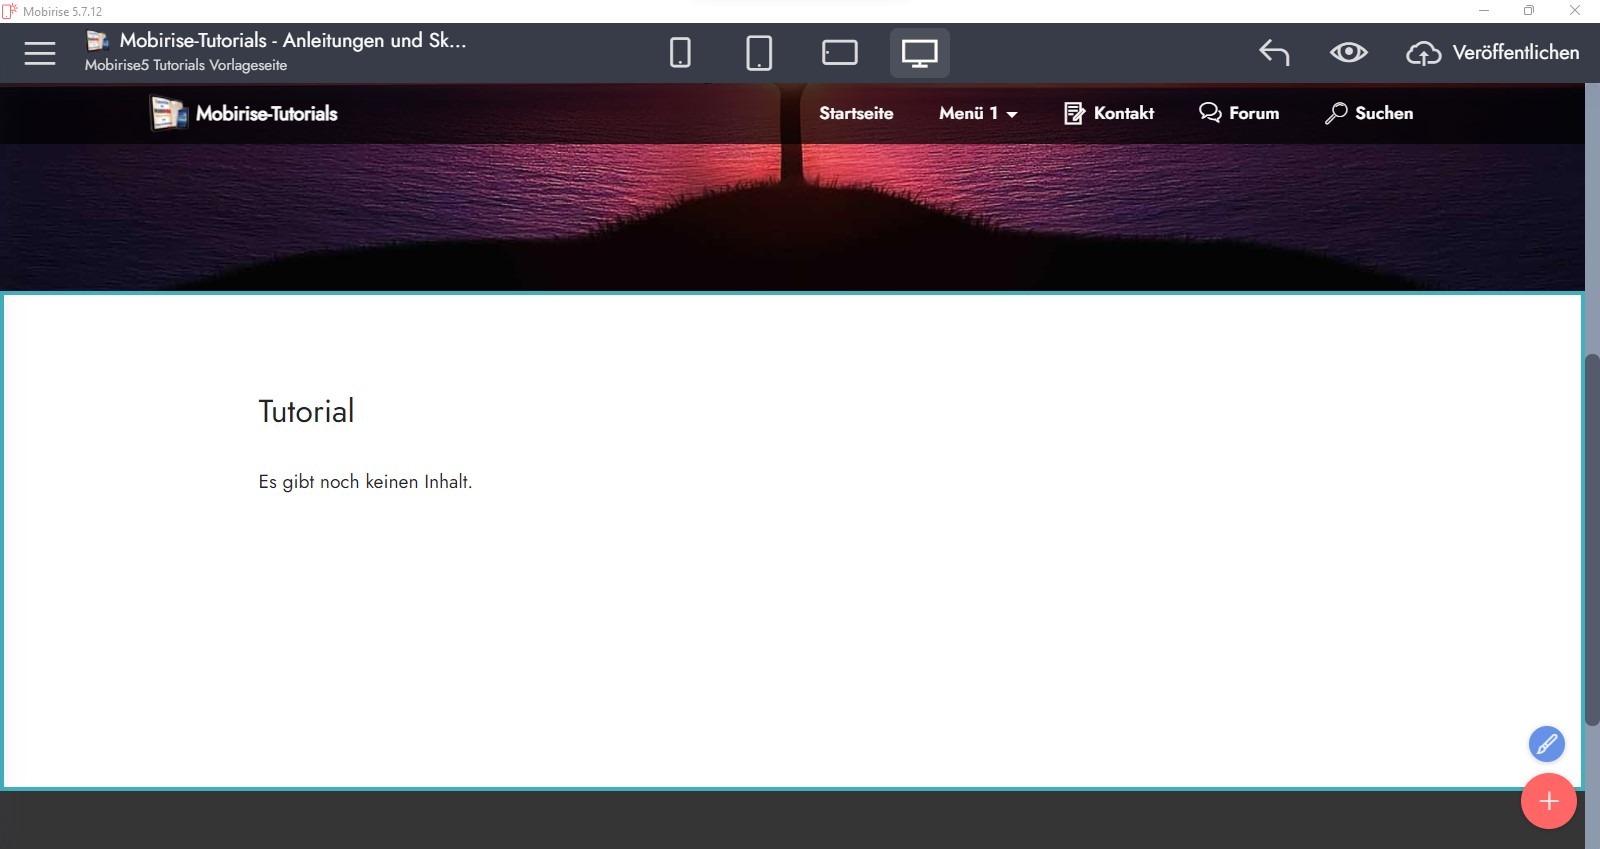The height and width of the screenshot is (849, 1600).
Task: Open the hamburger main menu
Action: [40, 53]
